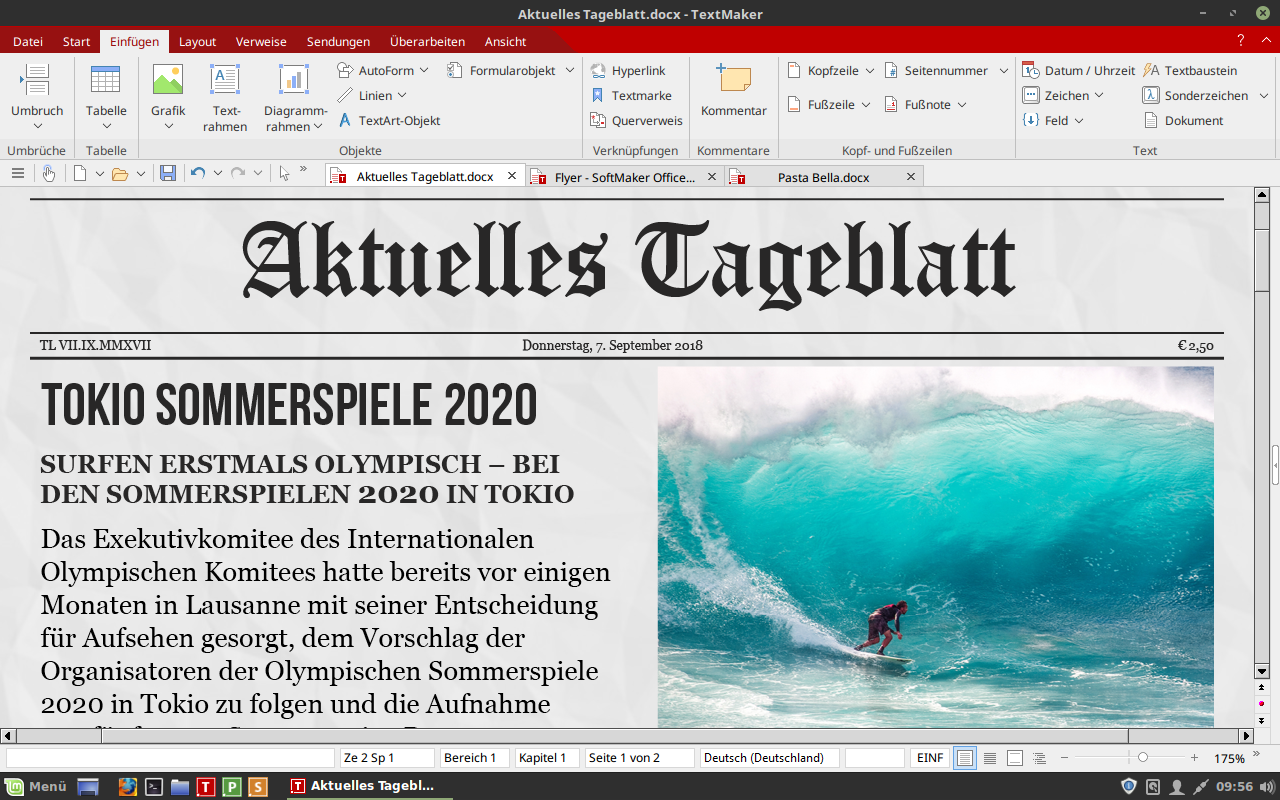Show more quick toolbar items chevron
1280x800 pixels.
tap(303, 169)
